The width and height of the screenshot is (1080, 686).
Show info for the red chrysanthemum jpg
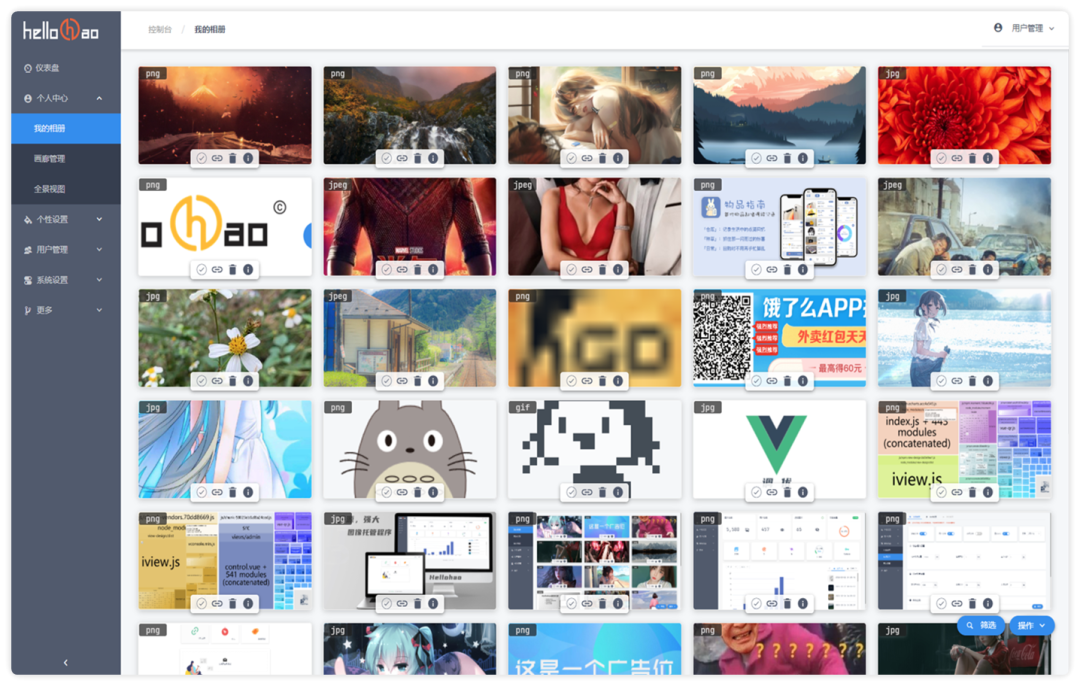(x=988, y=158)
